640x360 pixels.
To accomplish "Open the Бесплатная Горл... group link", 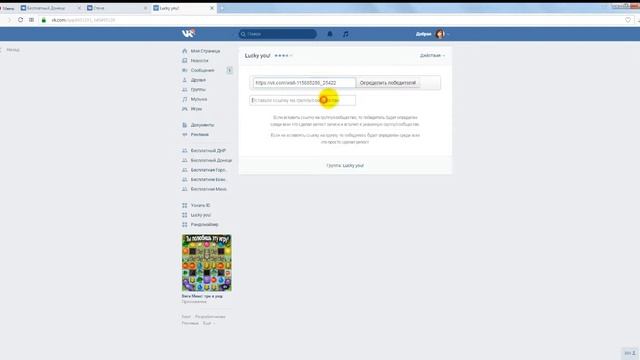I will (x=209, y=170).
